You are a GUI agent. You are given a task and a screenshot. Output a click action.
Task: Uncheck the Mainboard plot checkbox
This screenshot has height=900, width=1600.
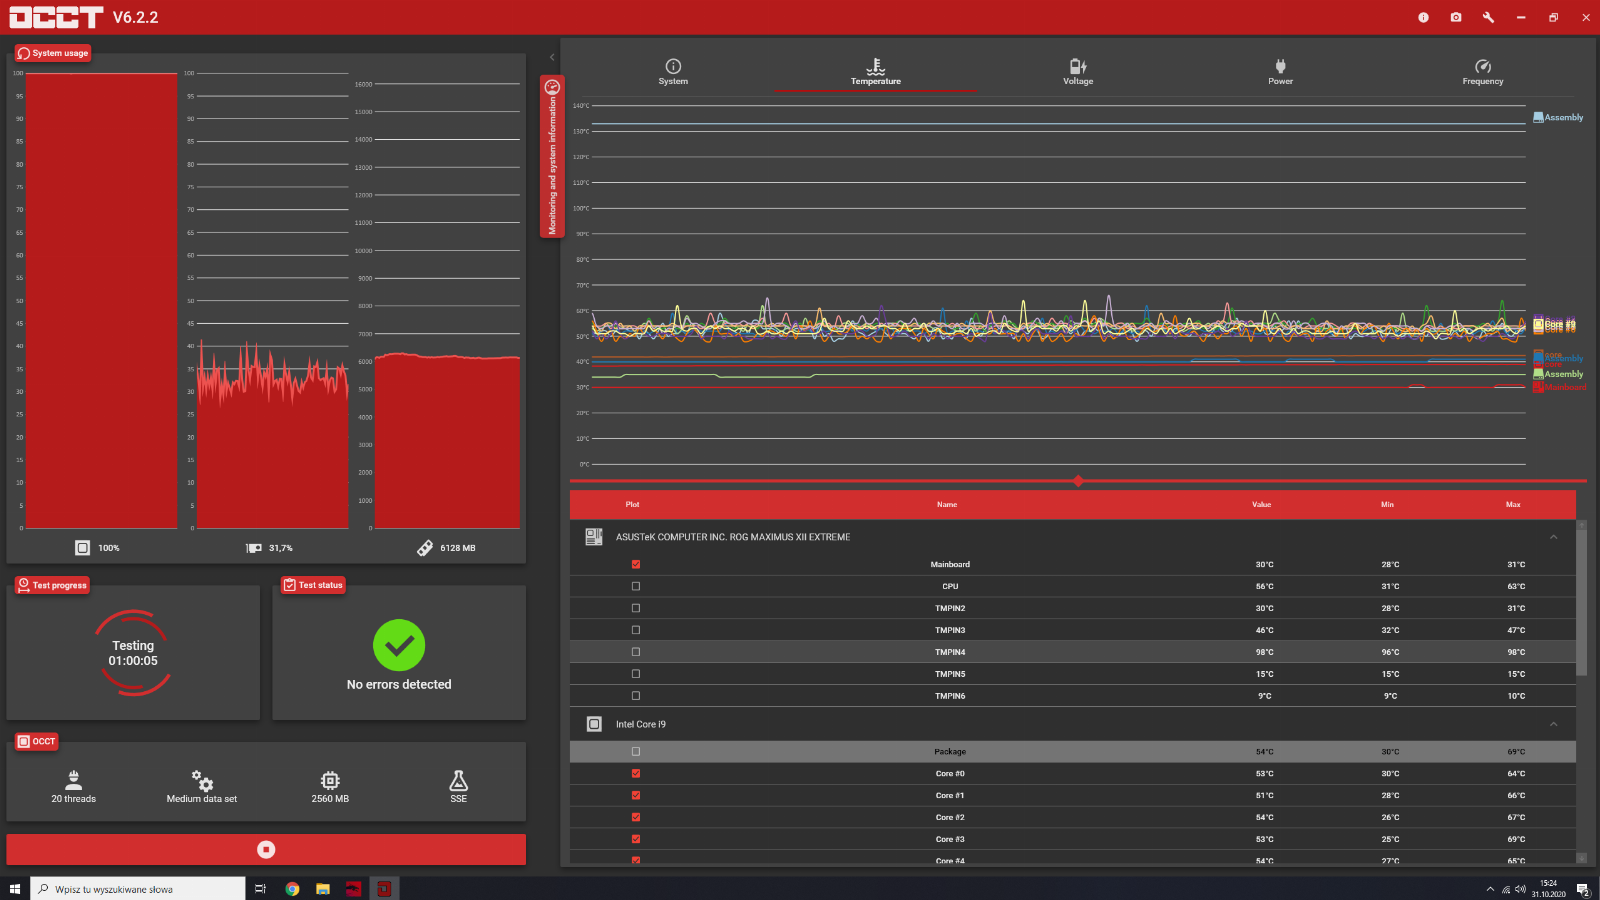[x=636, y=564]
